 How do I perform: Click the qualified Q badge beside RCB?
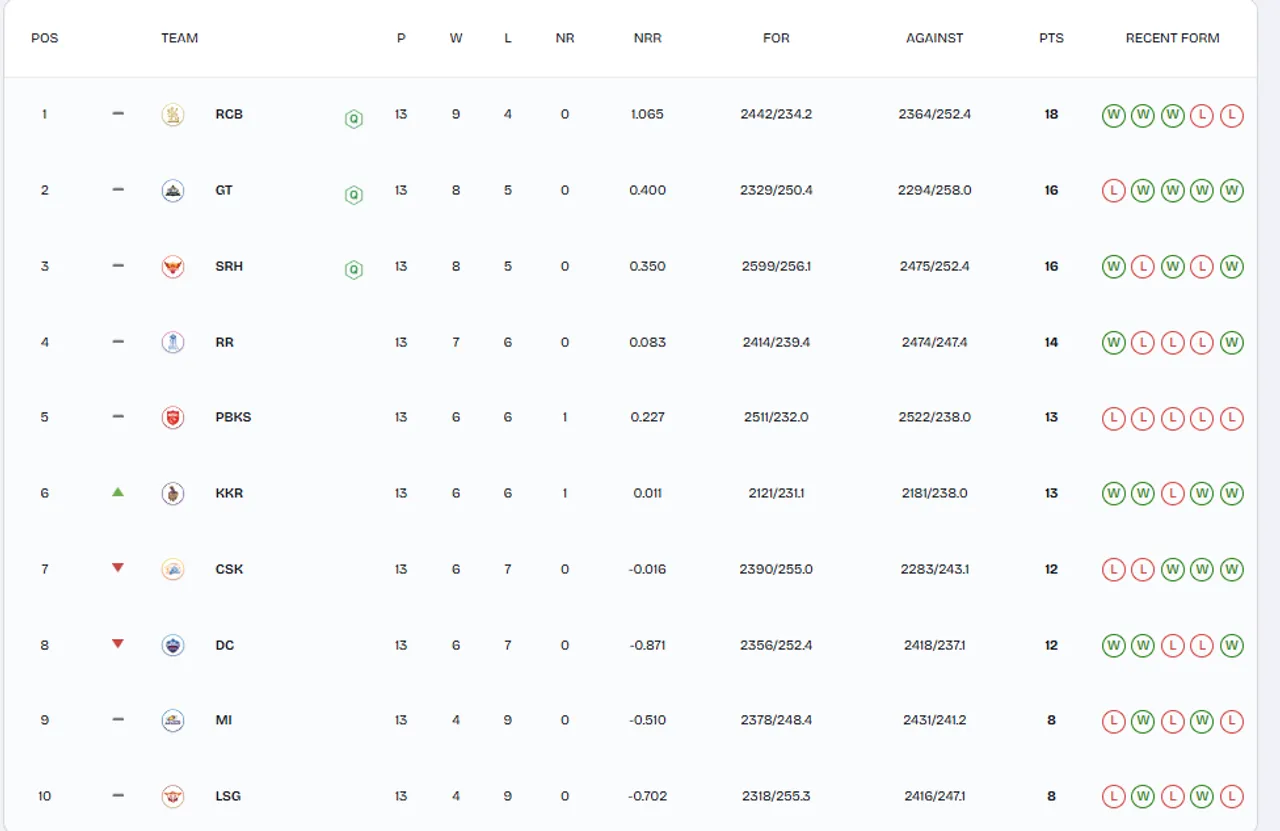pos(353,119)
